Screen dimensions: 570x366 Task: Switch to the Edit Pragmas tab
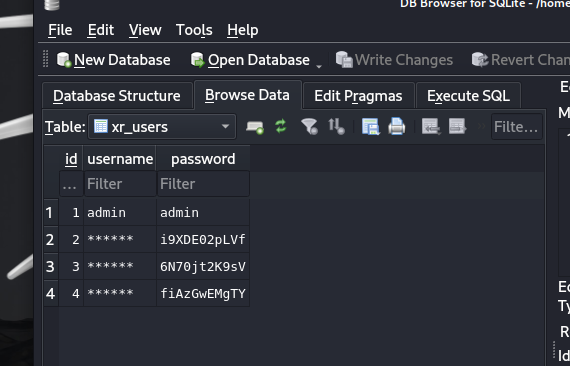pos(358,96)
